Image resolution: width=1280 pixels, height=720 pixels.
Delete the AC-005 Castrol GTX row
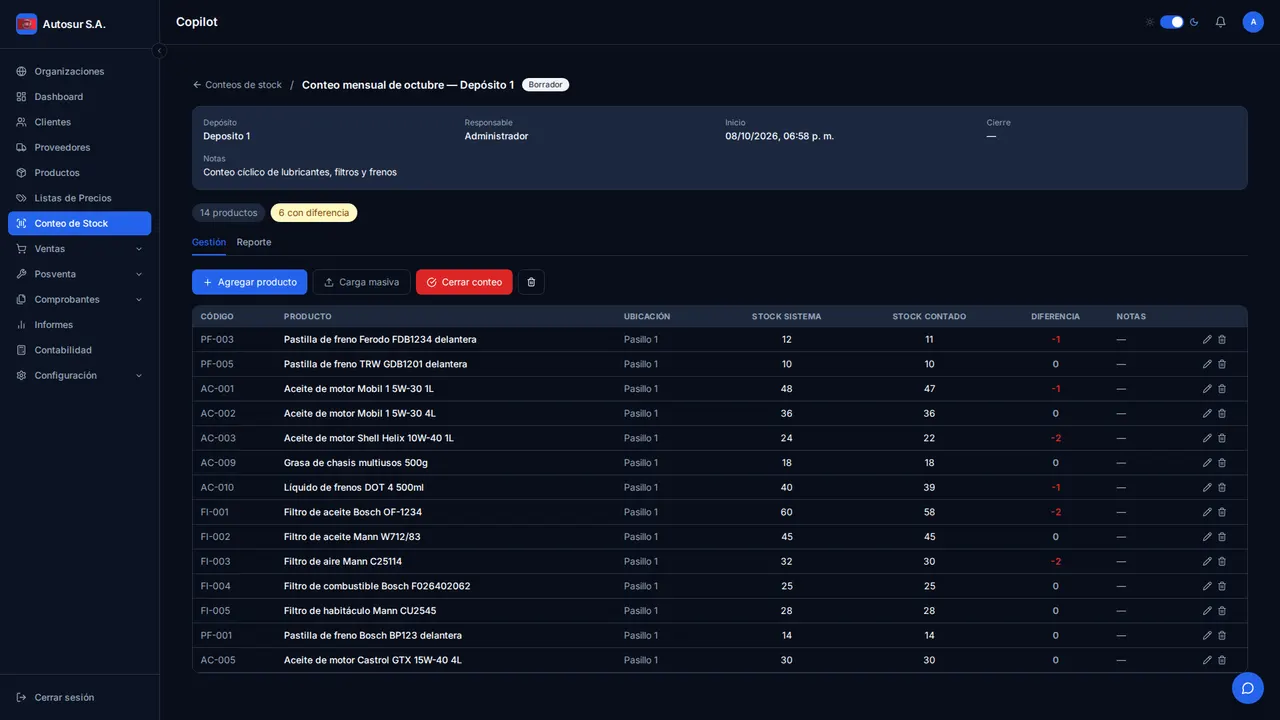[1222, 660]
